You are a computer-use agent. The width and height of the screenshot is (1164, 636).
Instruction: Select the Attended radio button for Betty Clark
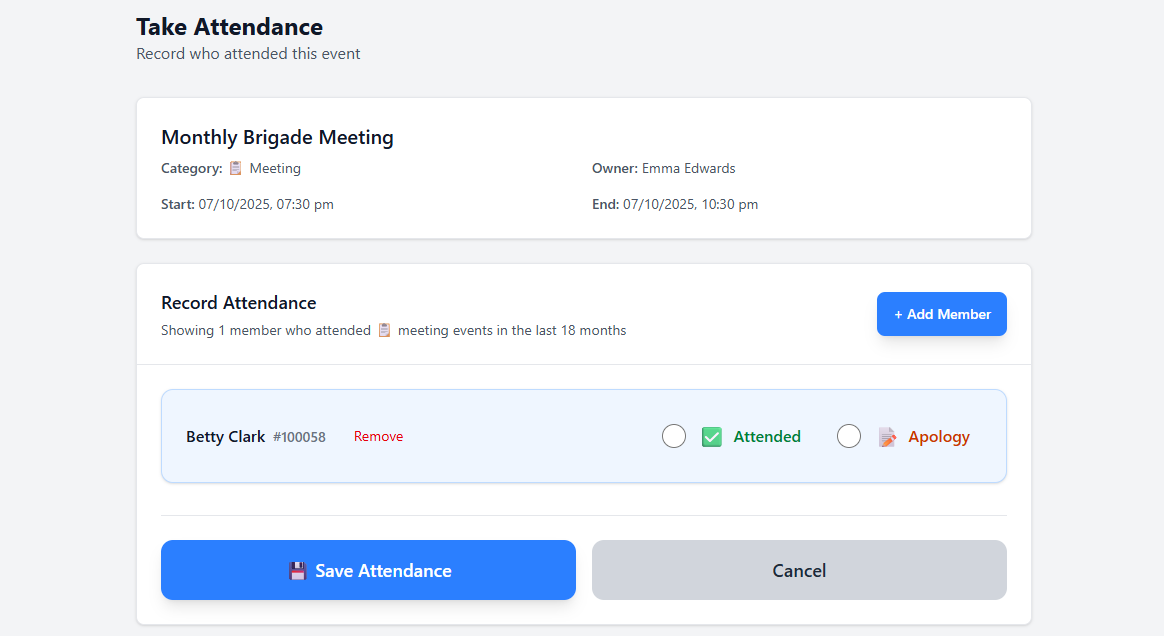[x=673, y=436]
